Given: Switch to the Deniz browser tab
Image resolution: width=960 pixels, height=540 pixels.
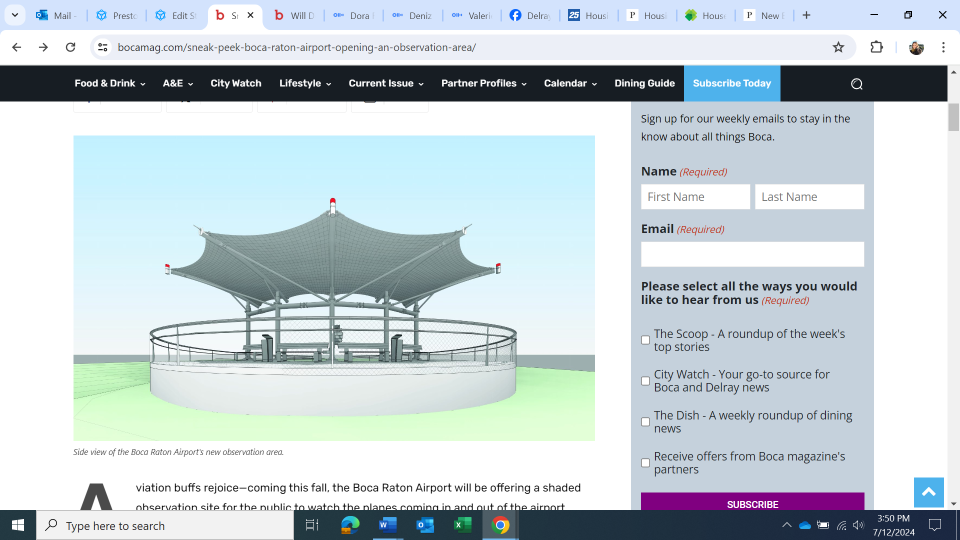Looking at the screenshot, I should point(412,15).
